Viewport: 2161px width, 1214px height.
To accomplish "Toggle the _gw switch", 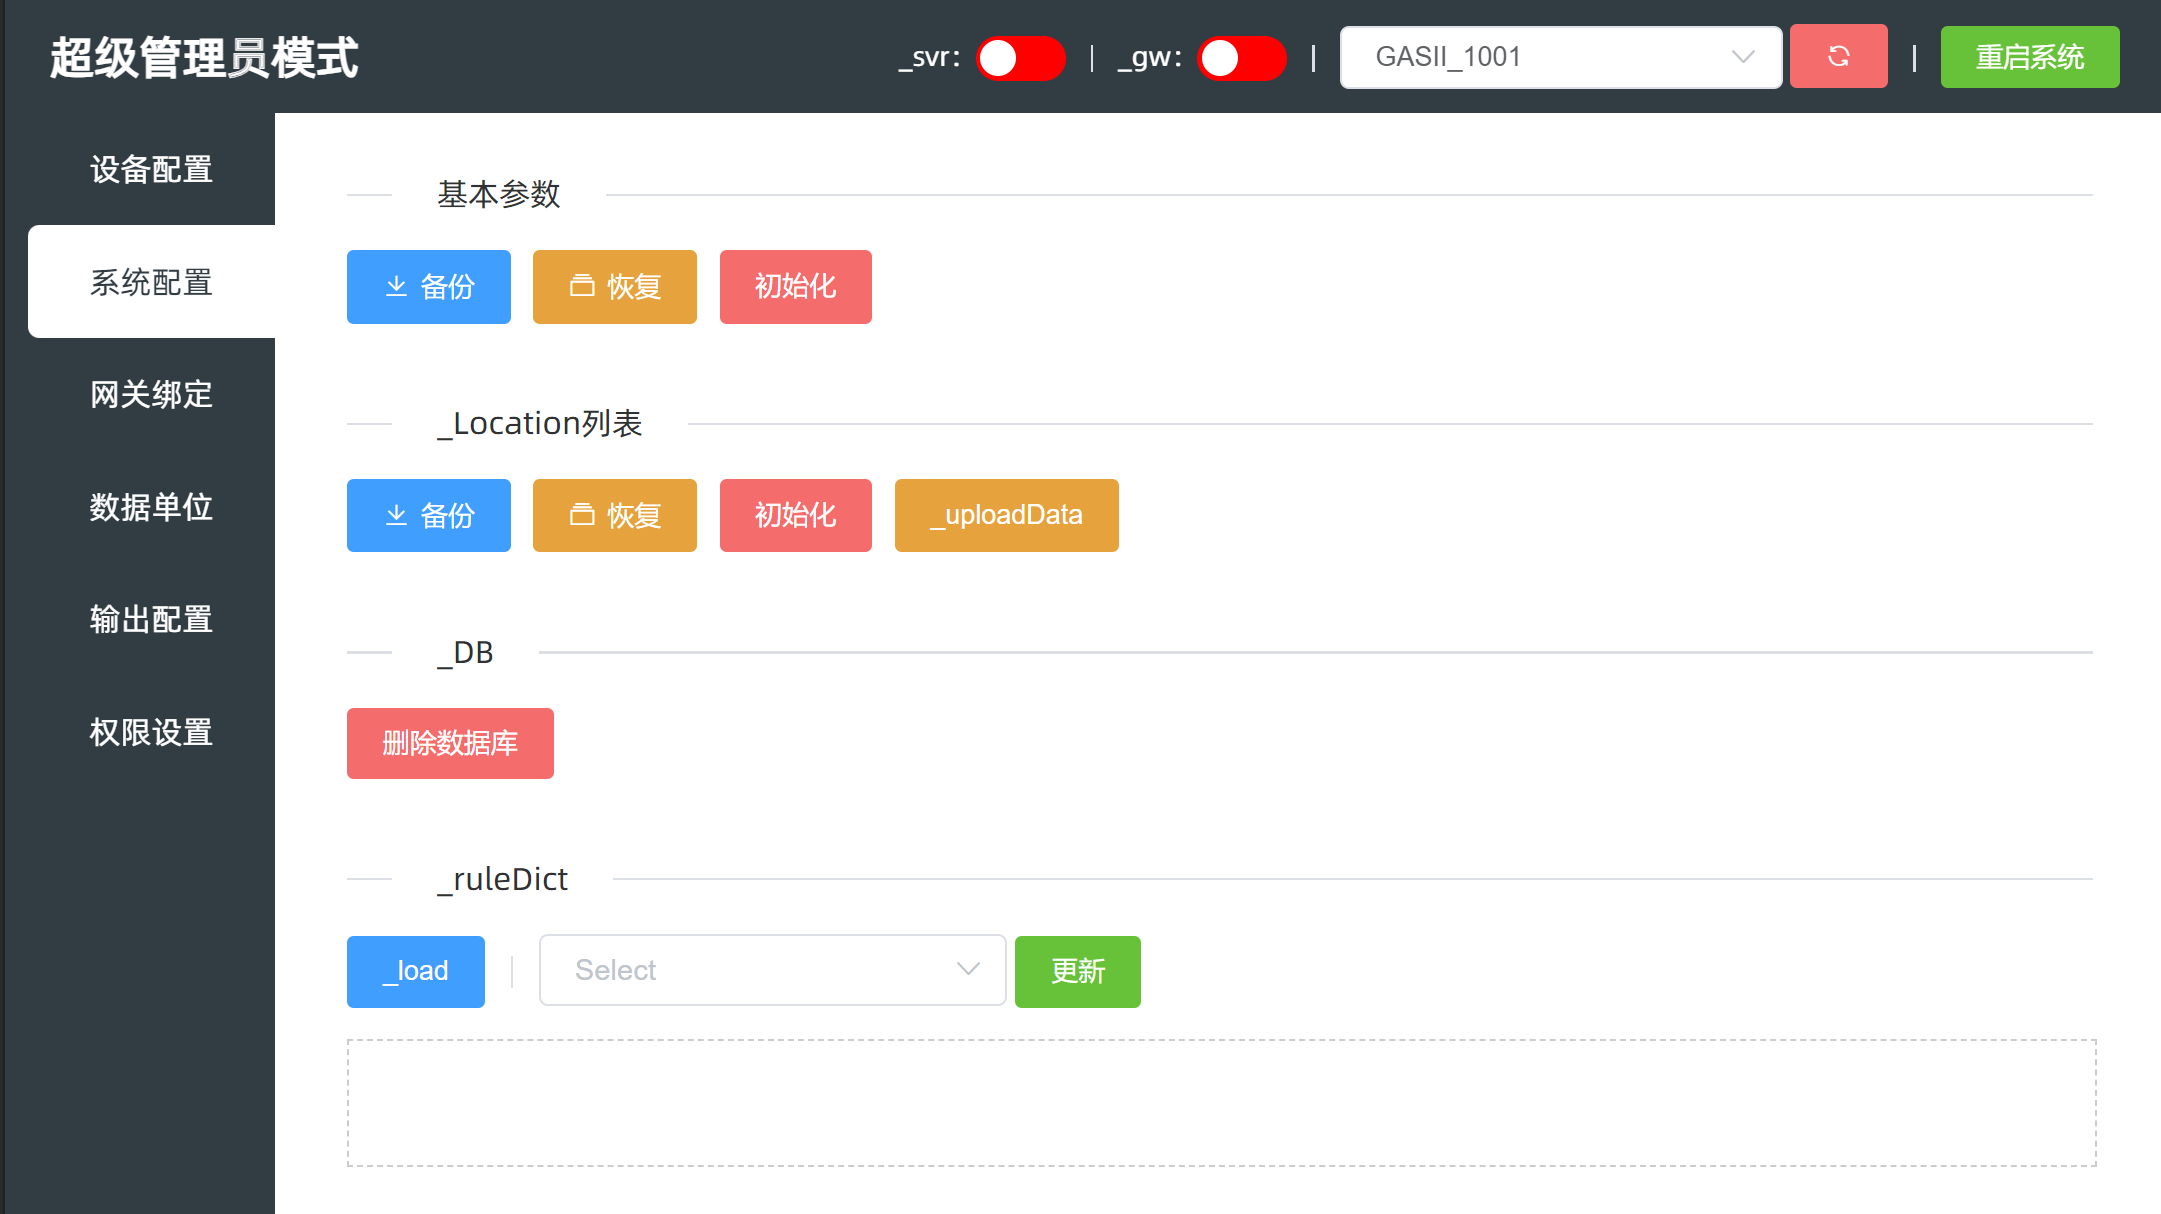I will tap(1241, 58).
